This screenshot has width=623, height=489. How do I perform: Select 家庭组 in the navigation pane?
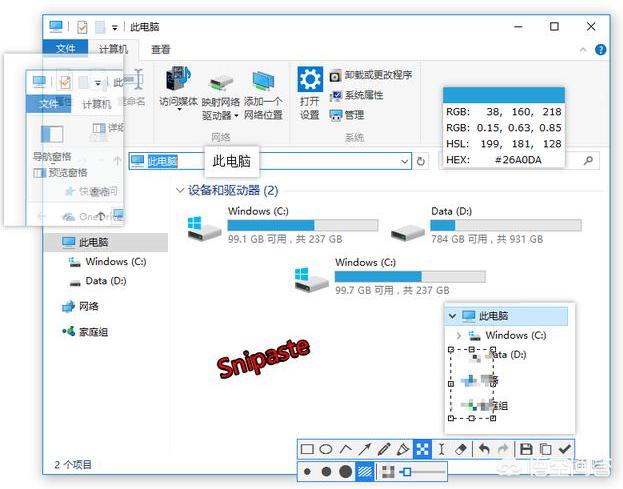[85, 332]
